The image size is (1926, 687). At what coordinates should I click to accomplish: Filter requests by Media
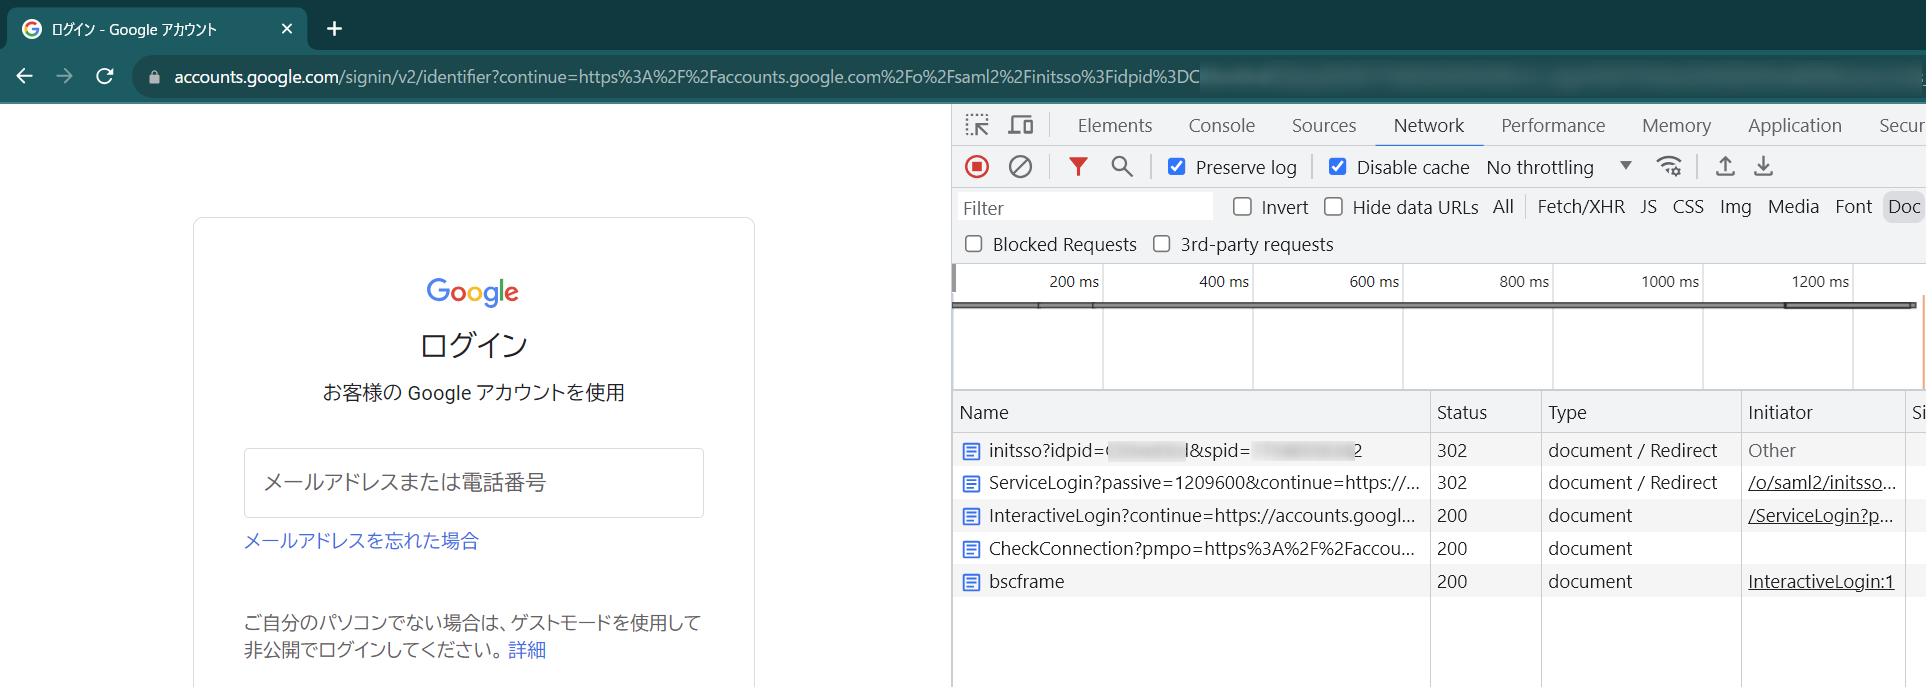pyautogui.click(x=1793, y=207)
